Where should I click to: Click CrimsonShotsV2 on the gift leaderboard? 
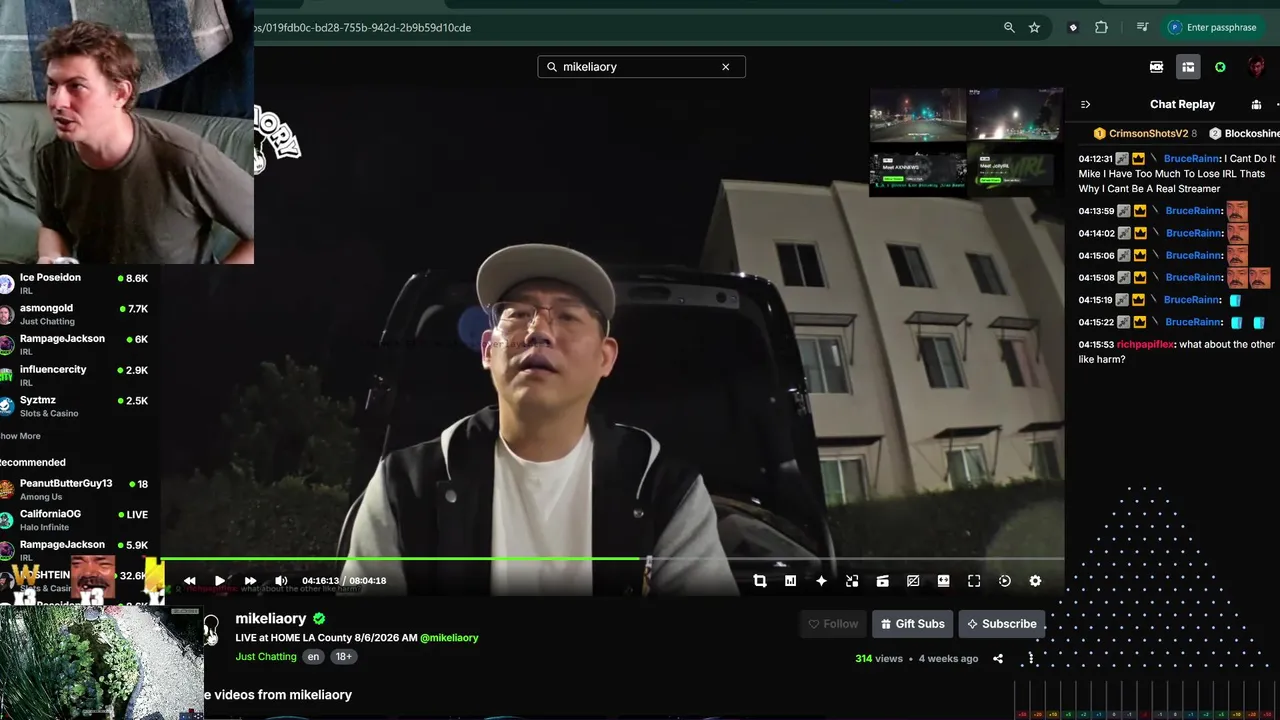[1148, 134]
